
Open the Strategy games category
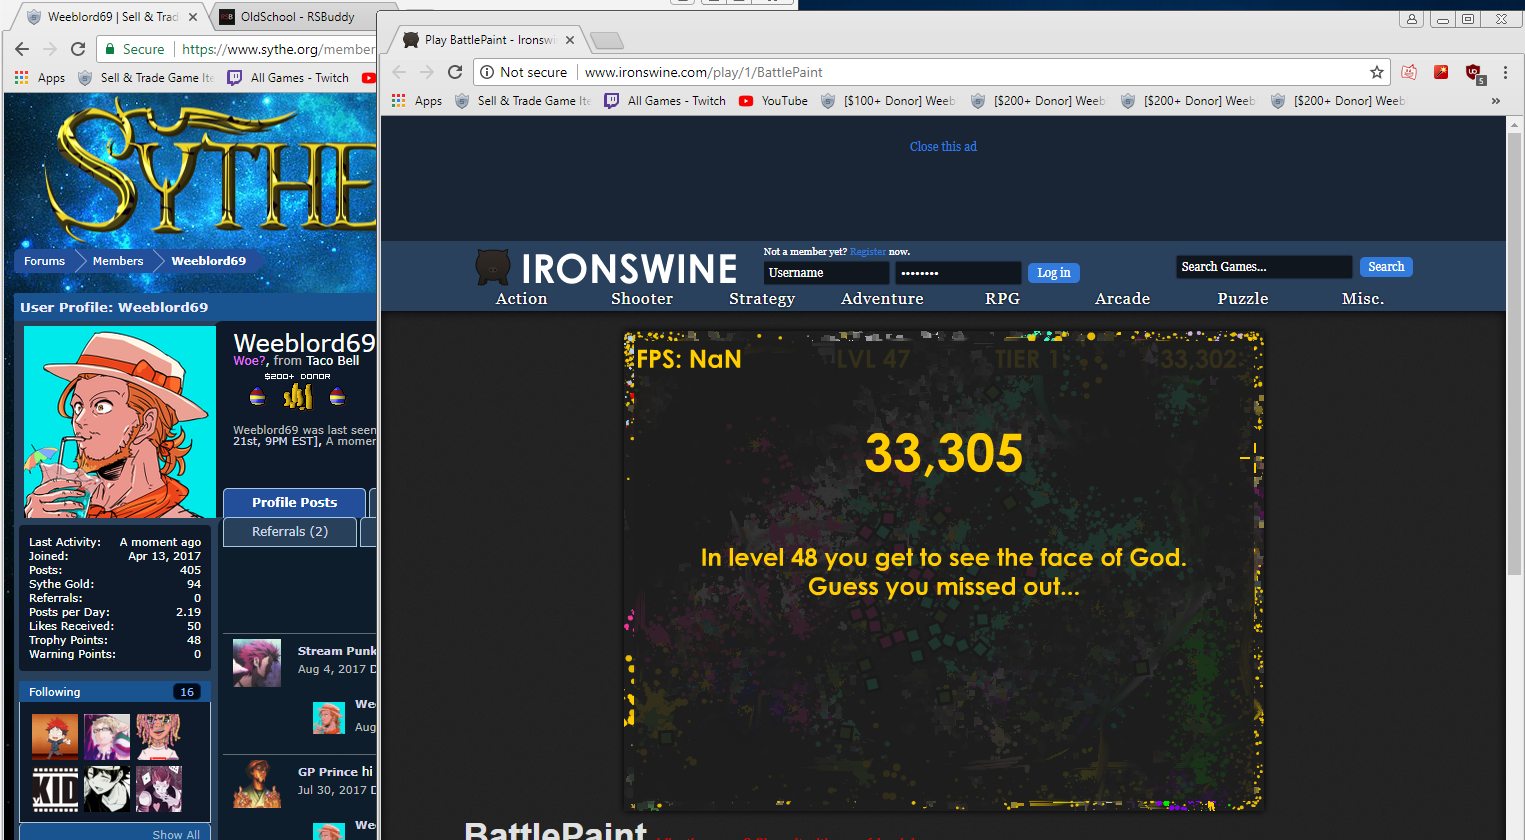[762, 299]
